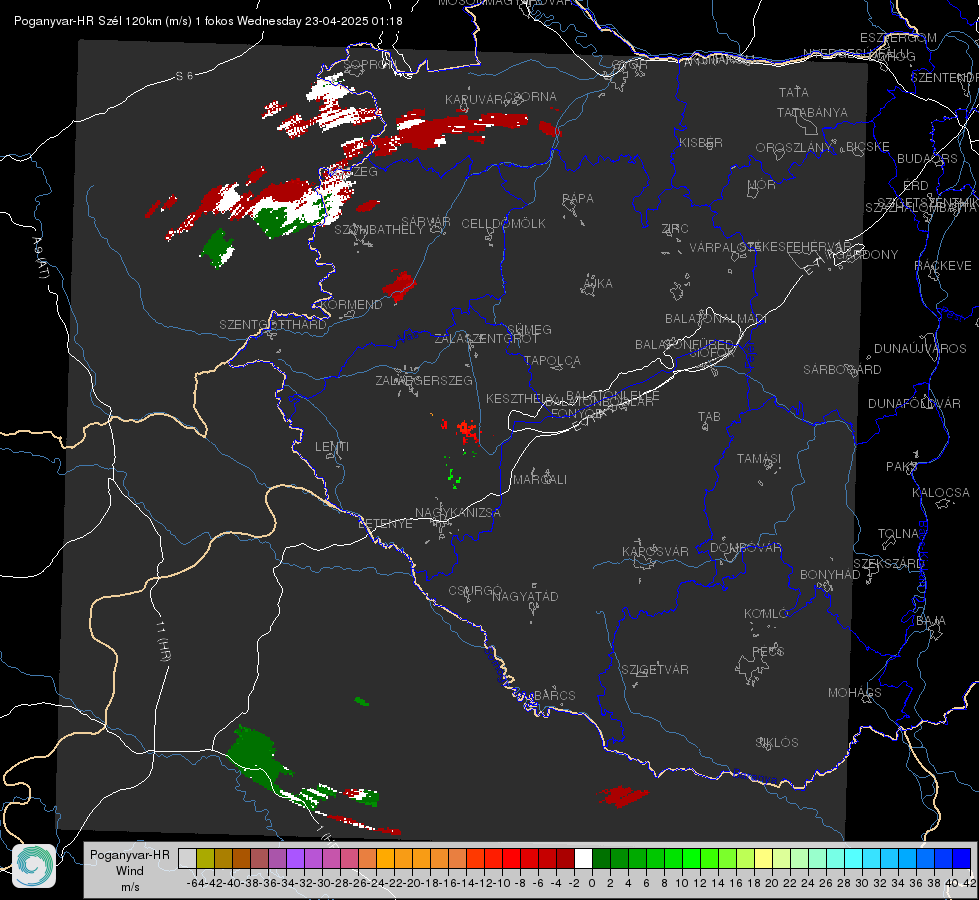Click the KALOCSA city label
979x900 pixels.
coord(941,493)
